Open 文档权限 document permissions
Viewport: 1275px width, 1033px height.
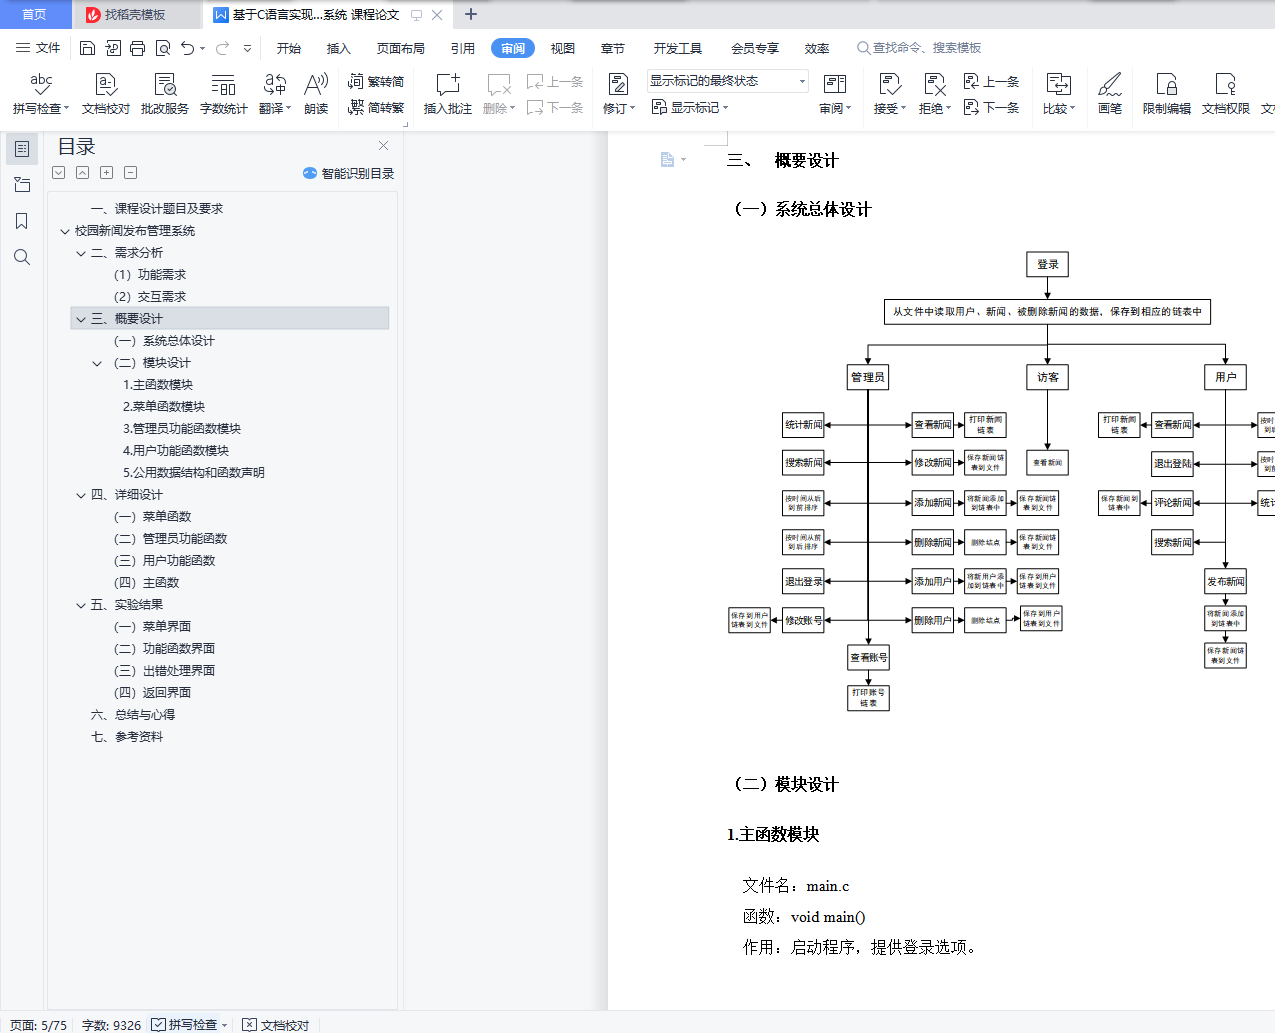1226,94
